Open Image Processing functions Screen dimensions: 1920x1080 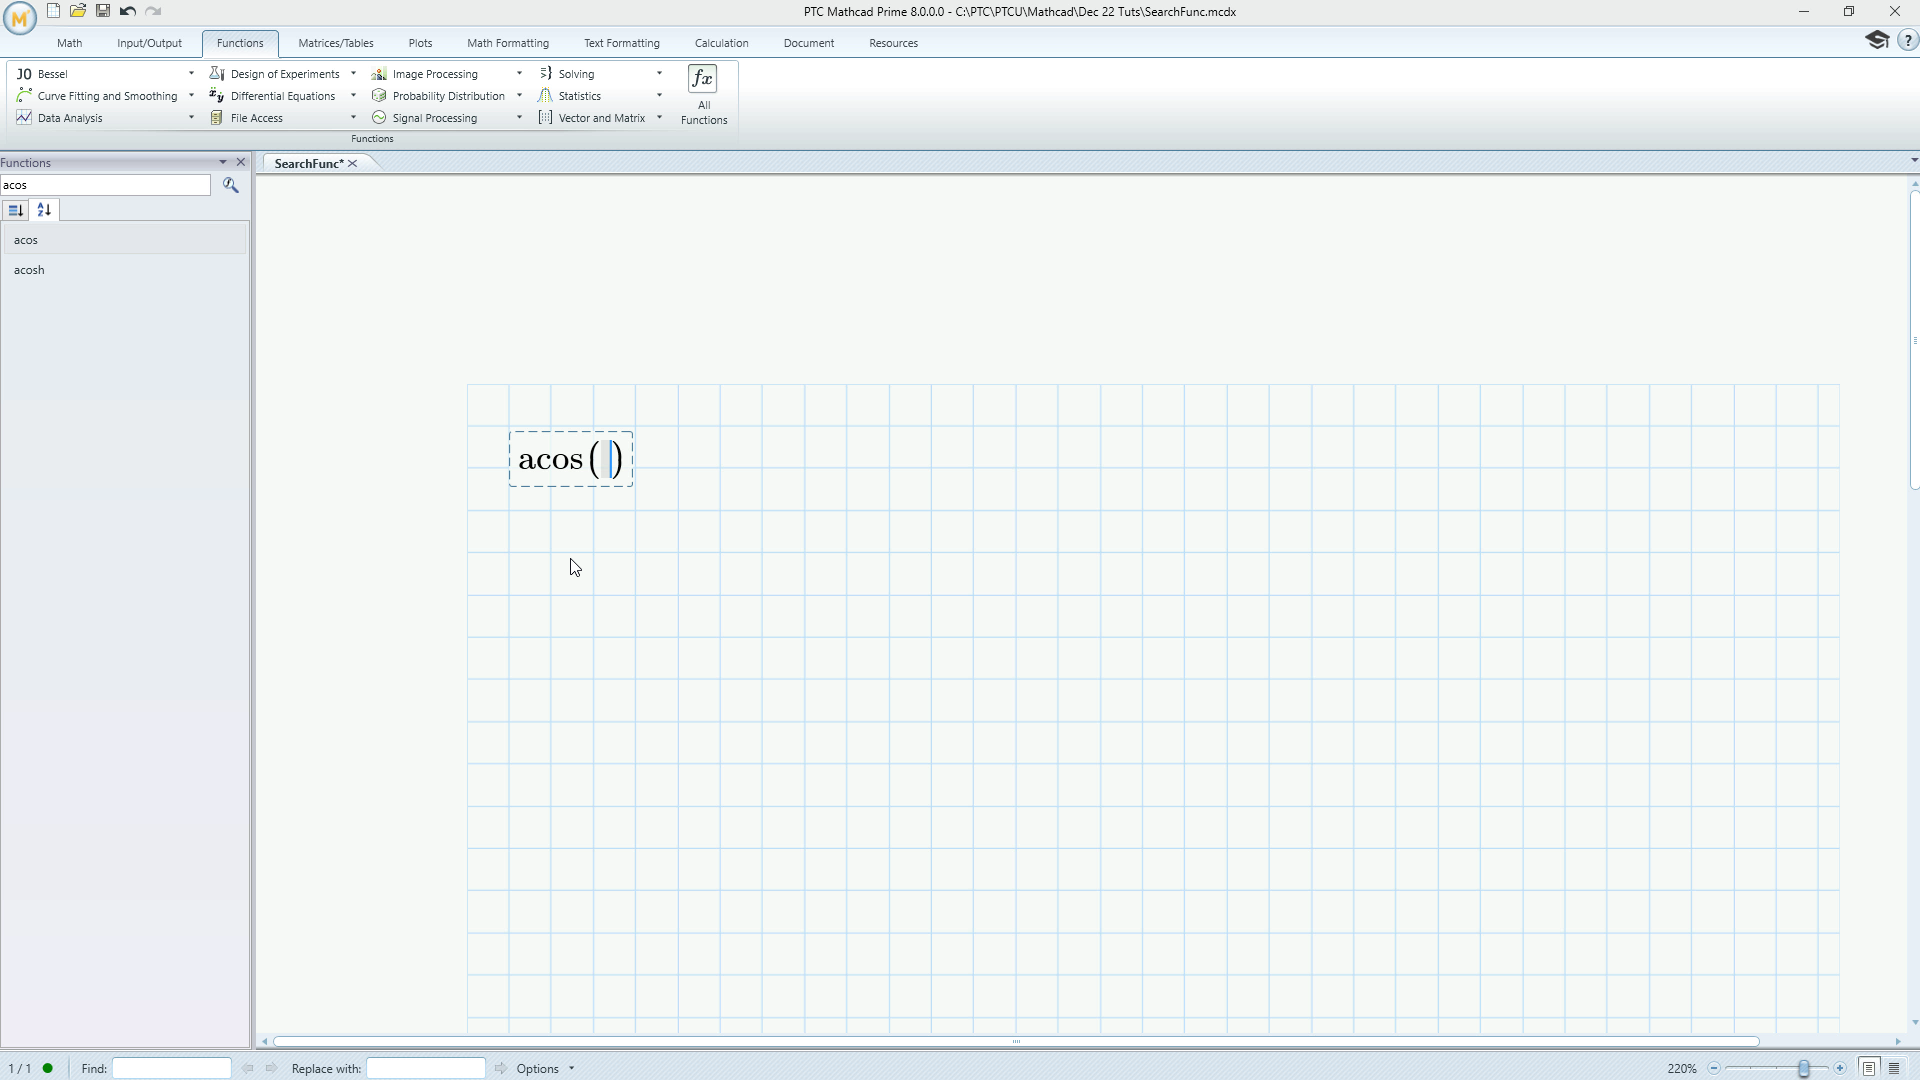point(425,74)
